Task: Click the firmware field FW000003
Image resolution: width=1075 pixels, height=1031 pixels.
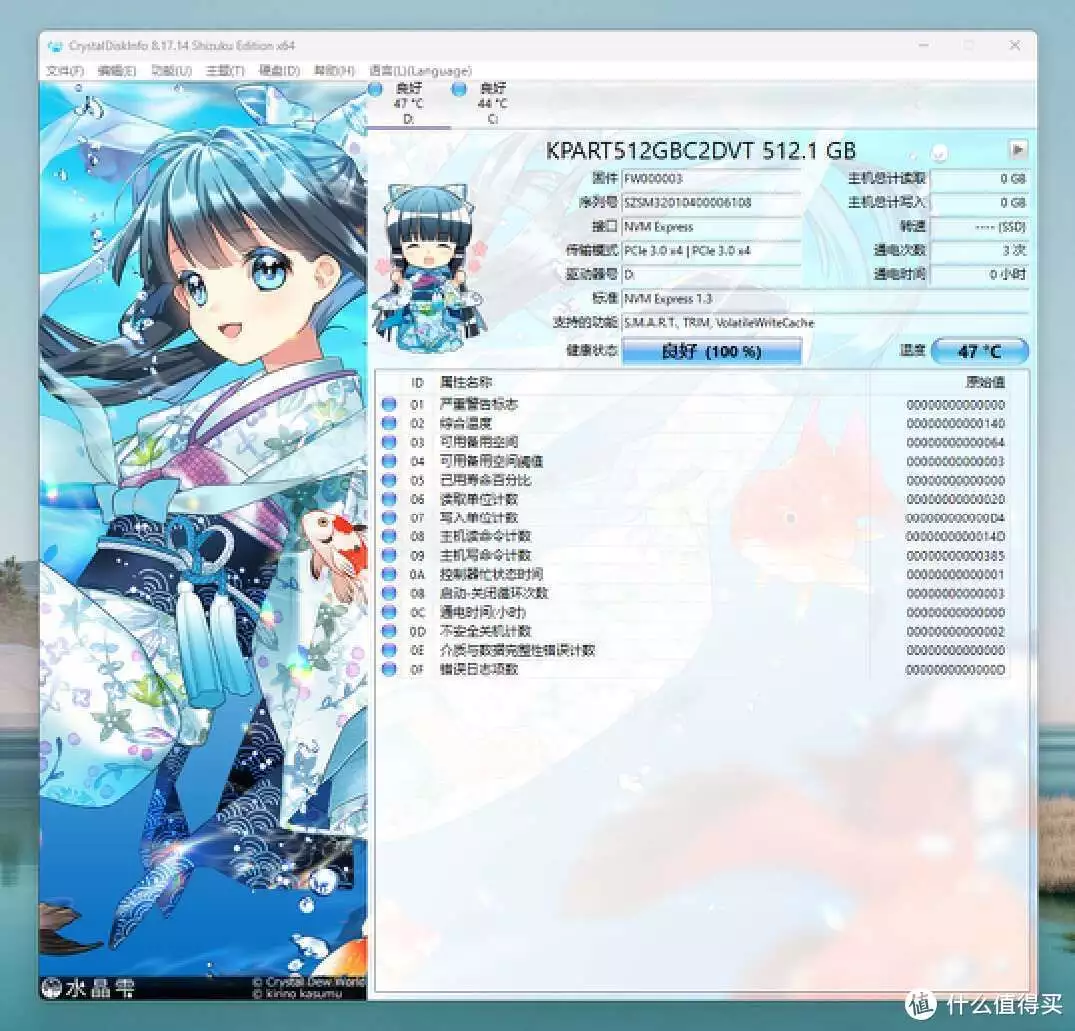Action: 711,178
